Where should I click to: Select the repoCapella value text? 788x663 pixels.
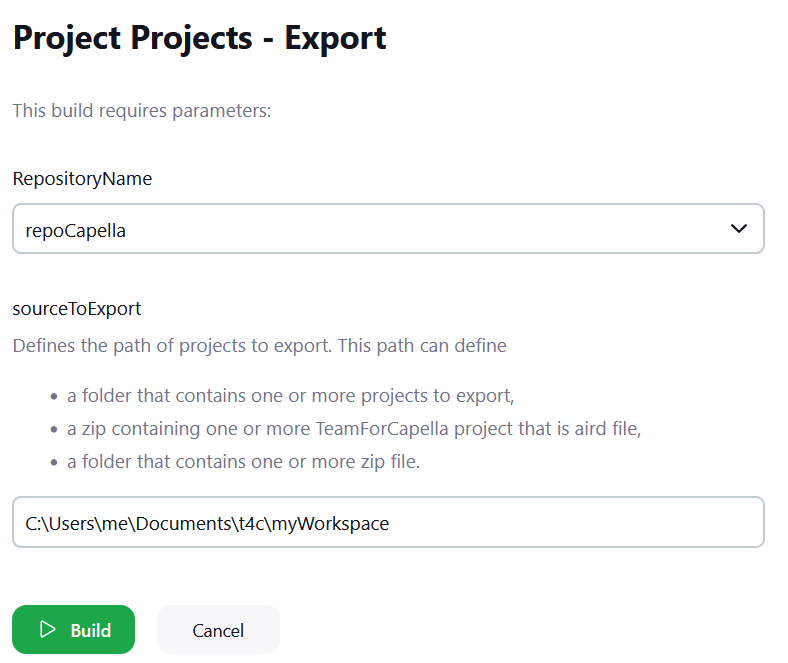click(76, 230)
